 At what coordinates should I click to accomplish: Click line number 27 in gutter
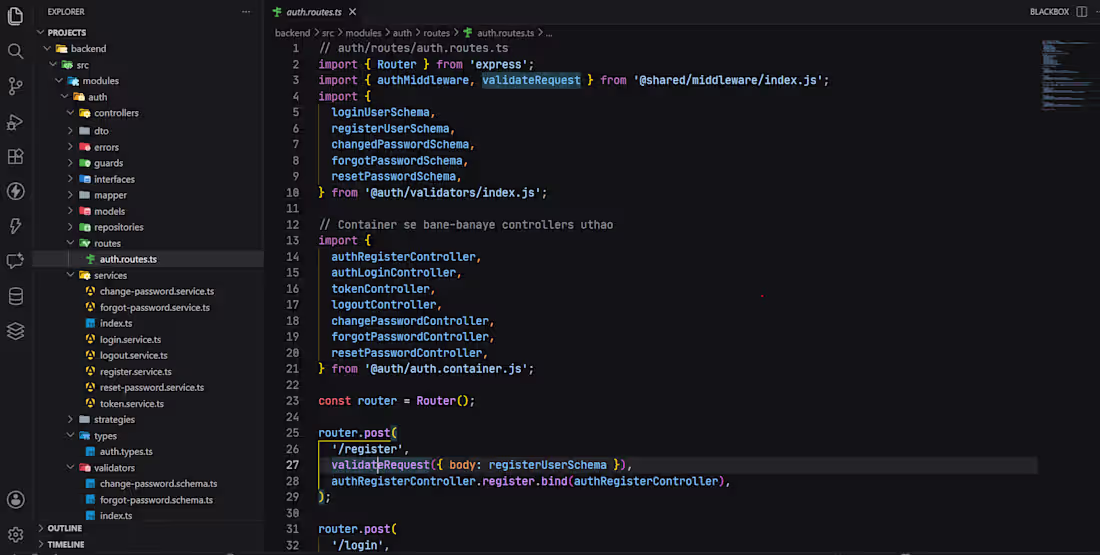[x=293, y=464]
